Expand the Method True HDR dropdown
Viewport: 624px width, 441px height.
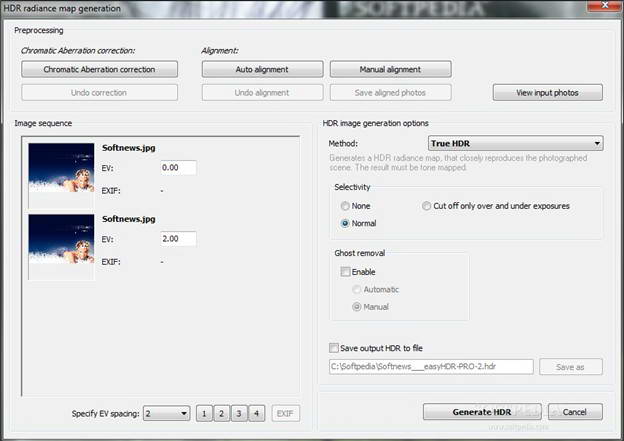[x=515, y=143]
